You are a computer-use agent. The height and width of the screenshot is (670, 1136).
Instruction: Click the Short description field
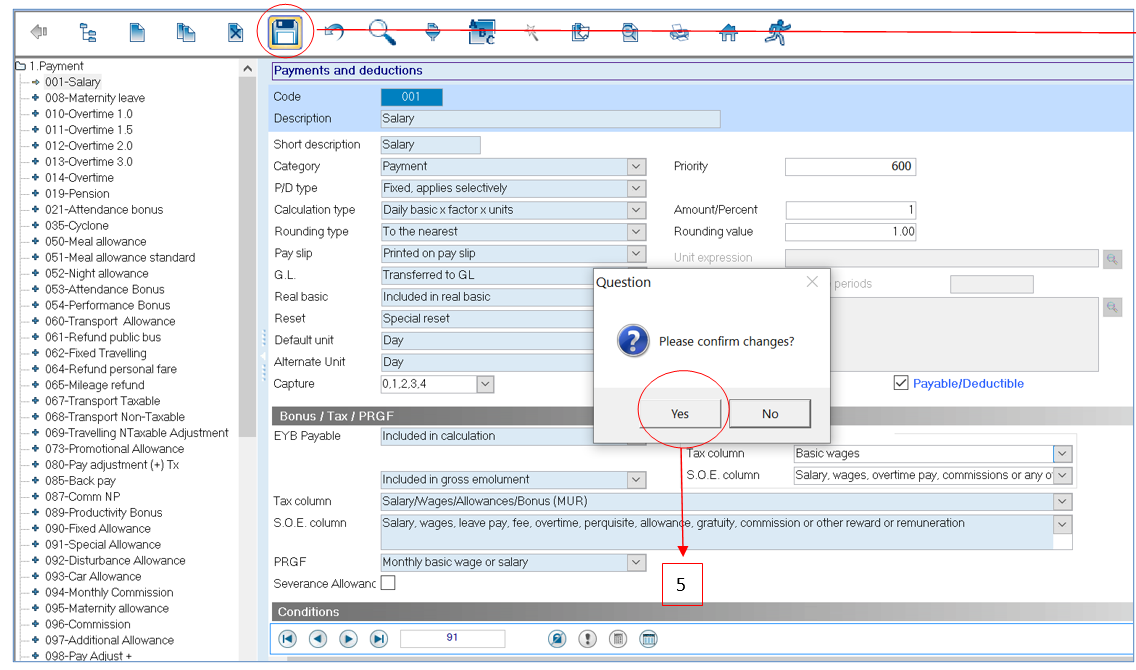pos(430,145)
